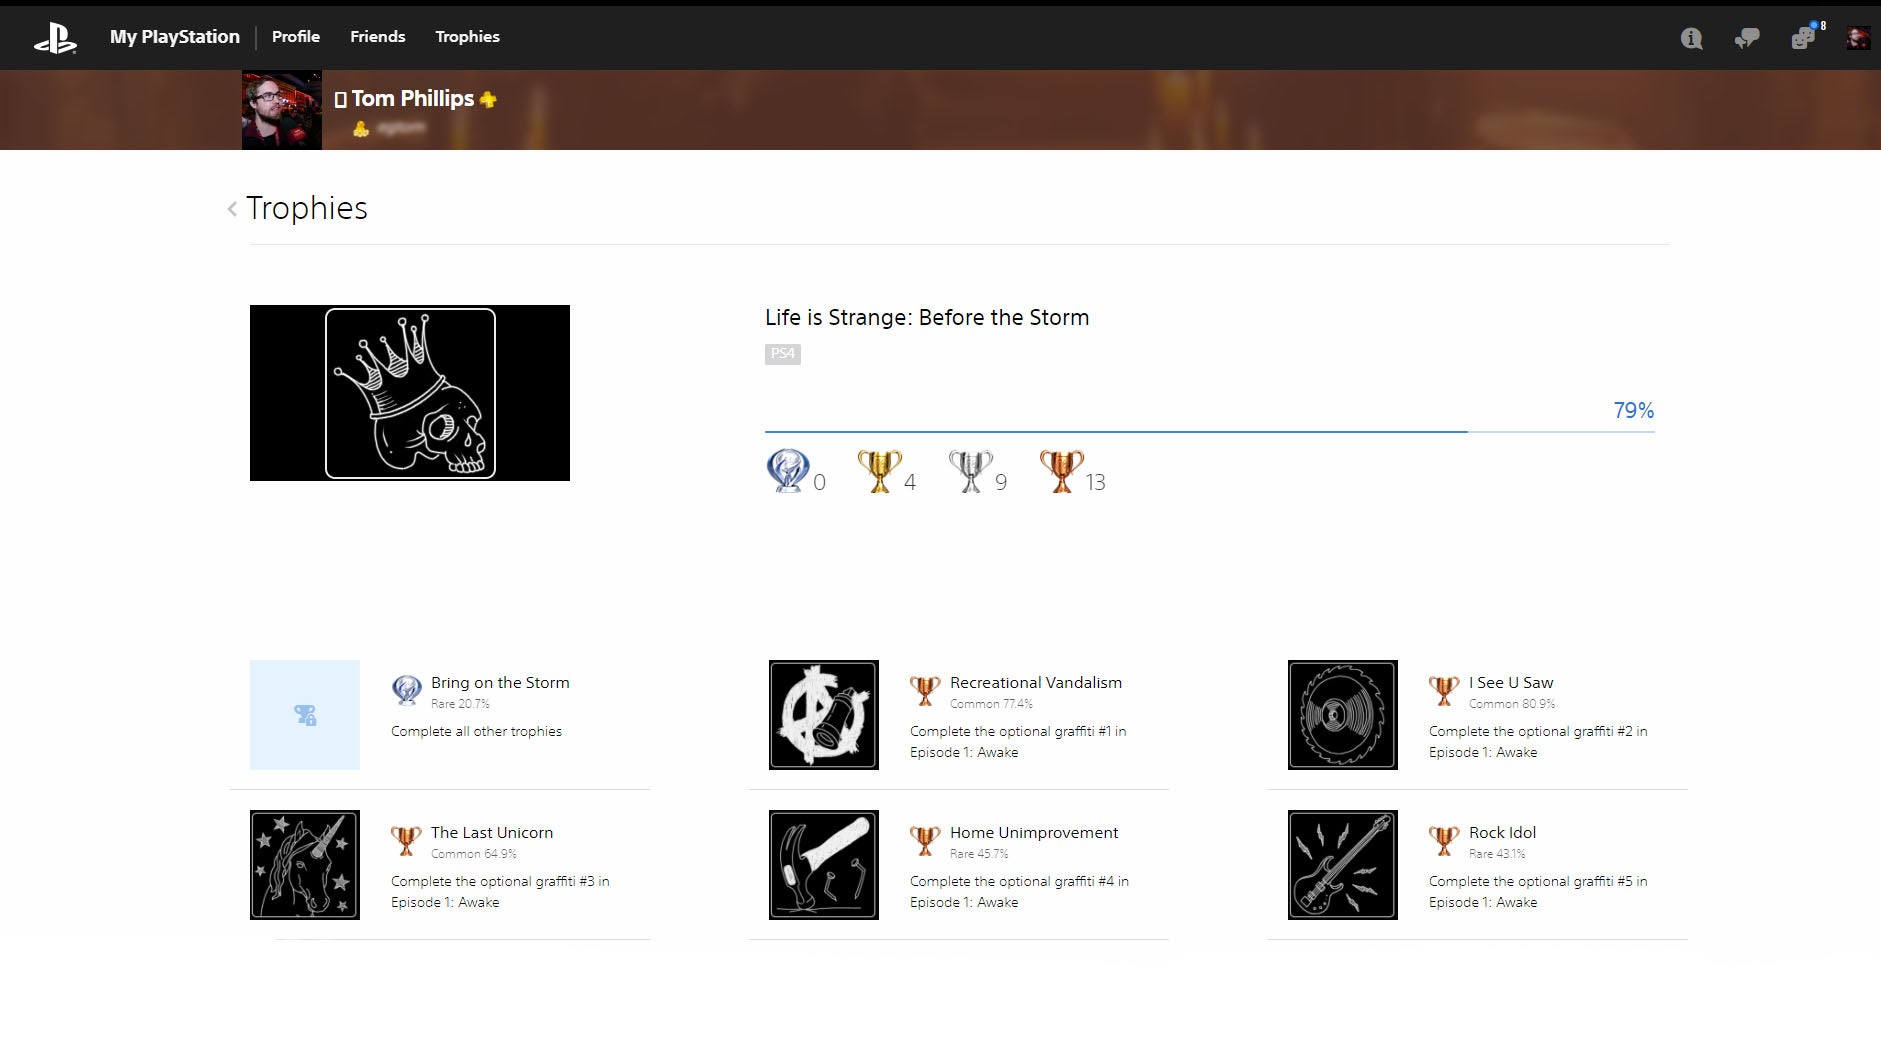The width and height of the screenshot is (1881, 1062).
Task: Click the Rock Idol guitar thumbnail
Action: [1343, 865]
